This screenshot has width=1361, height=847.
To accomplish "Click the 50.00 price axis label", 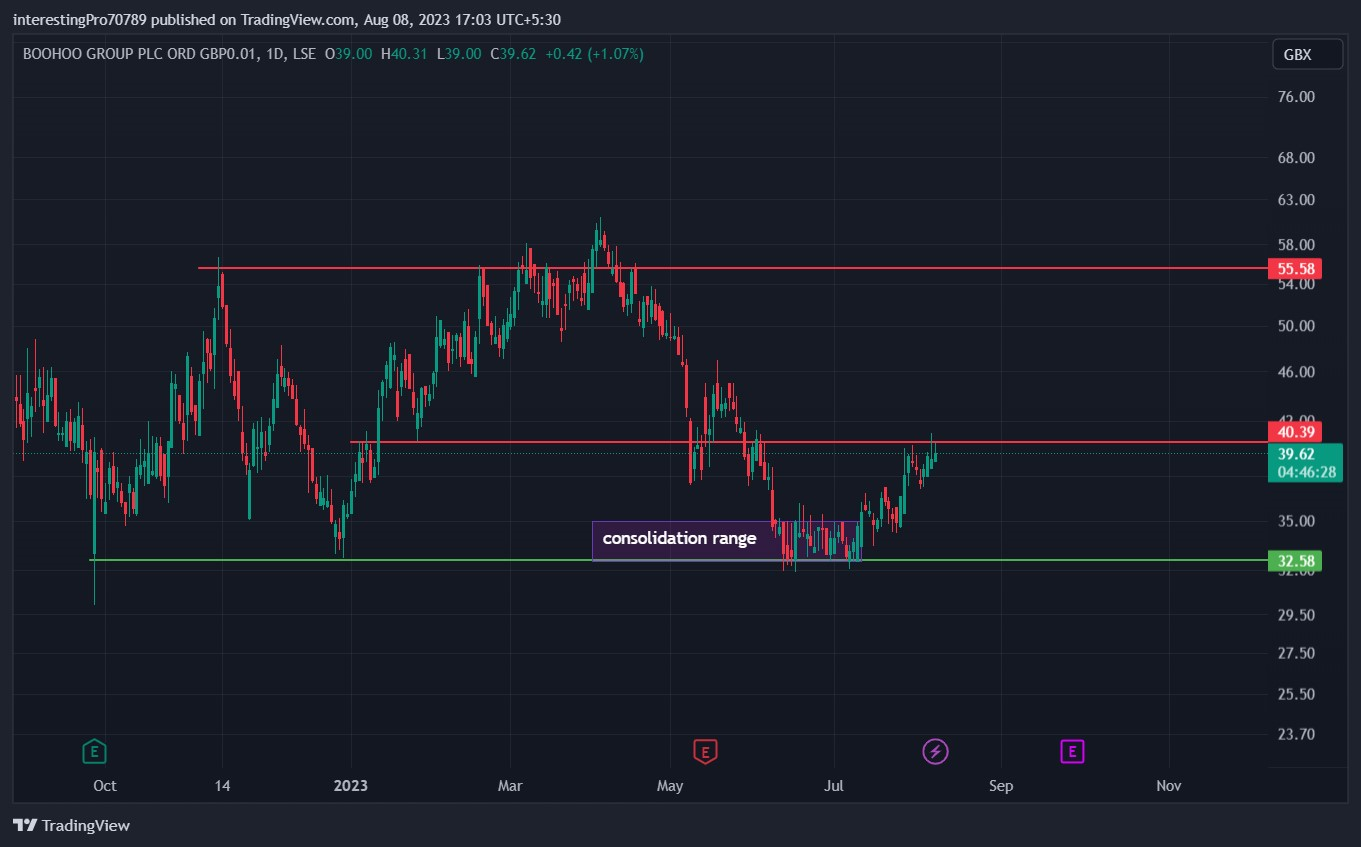I will click(x=1297, y=326).
